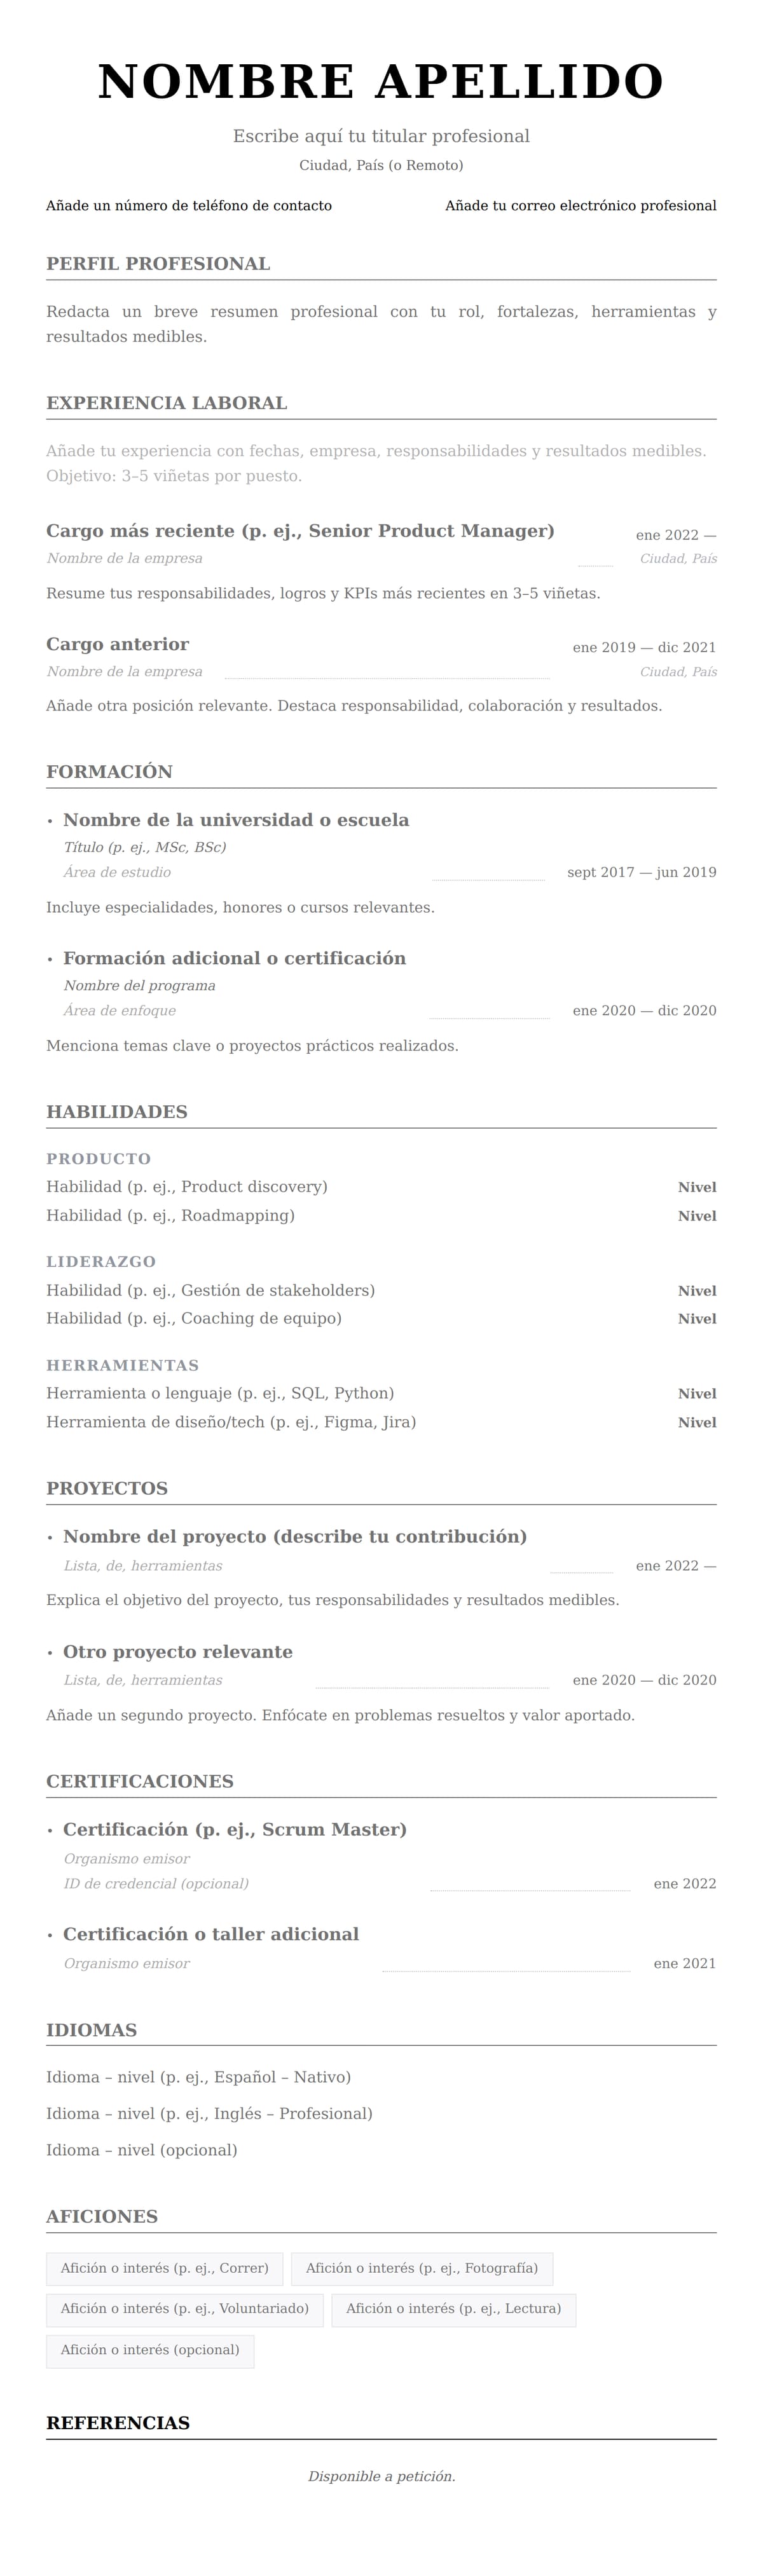Click the NOMBRE APELLIDO name heading
The image size is (763, 2576).
coord(381,82)
